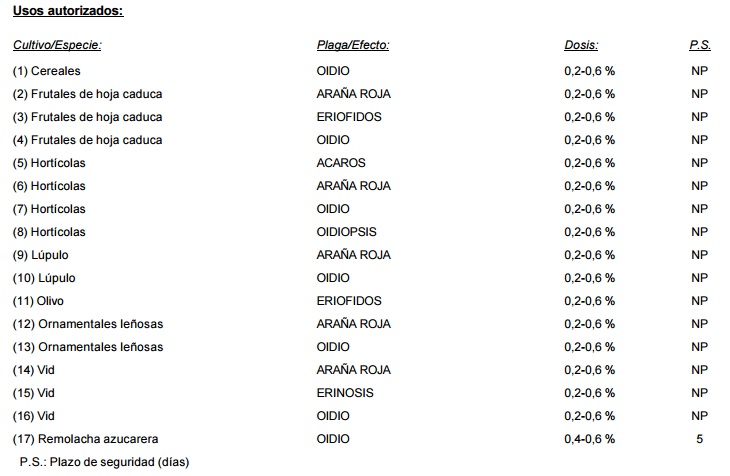Select '(17) Remolacha azucarera' entry

pyautogui.click(x=85, y=439)
